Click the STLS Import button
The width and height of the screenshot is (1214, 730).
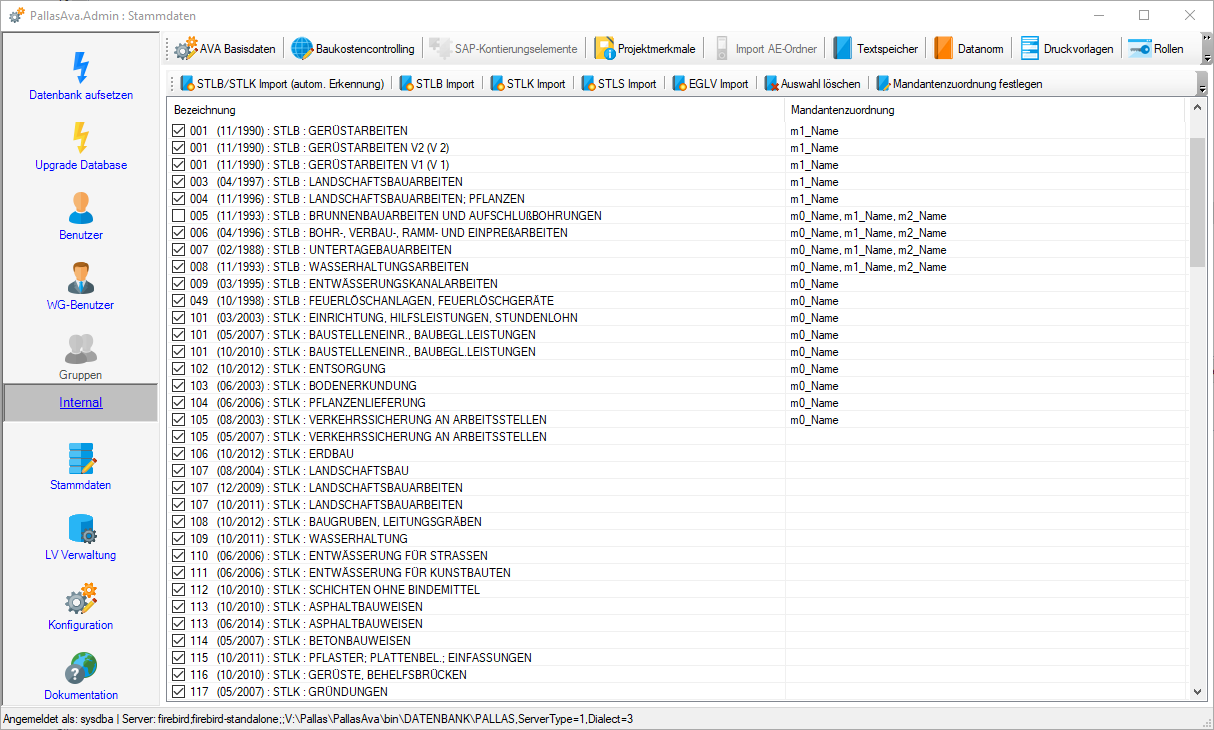click(619, 84)
